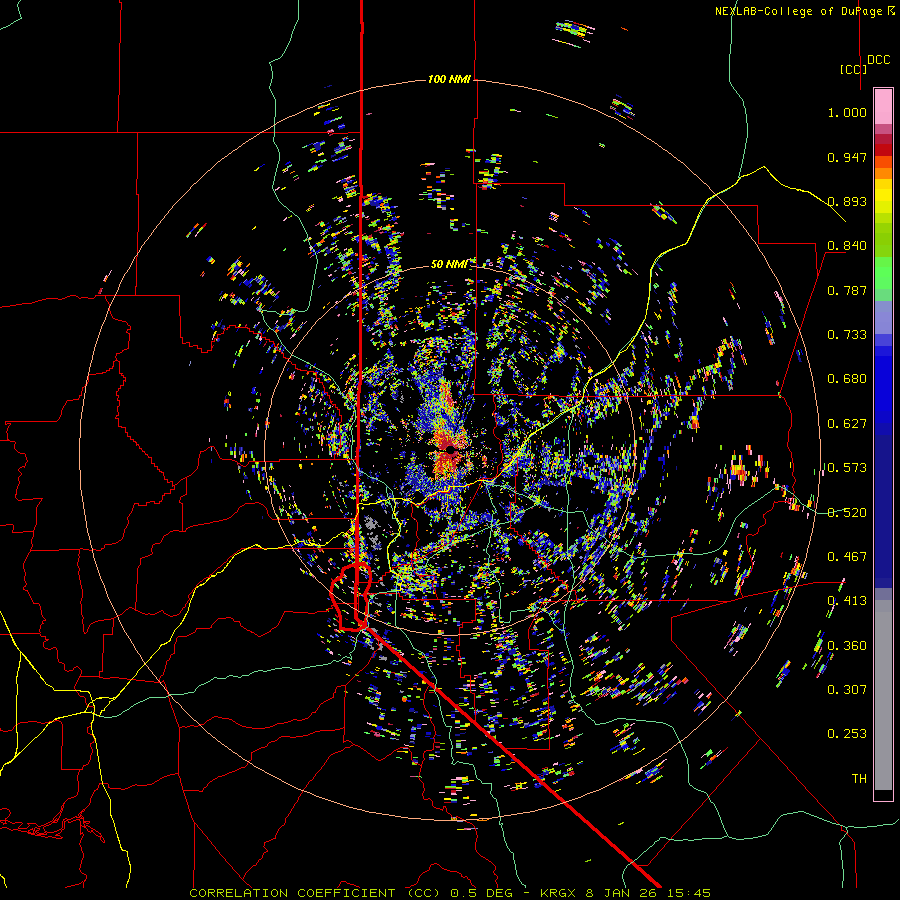Click the TH threshold label on the scale
Image resolution: width=900 pixels, height=900 pixels.
pos(859,779)
